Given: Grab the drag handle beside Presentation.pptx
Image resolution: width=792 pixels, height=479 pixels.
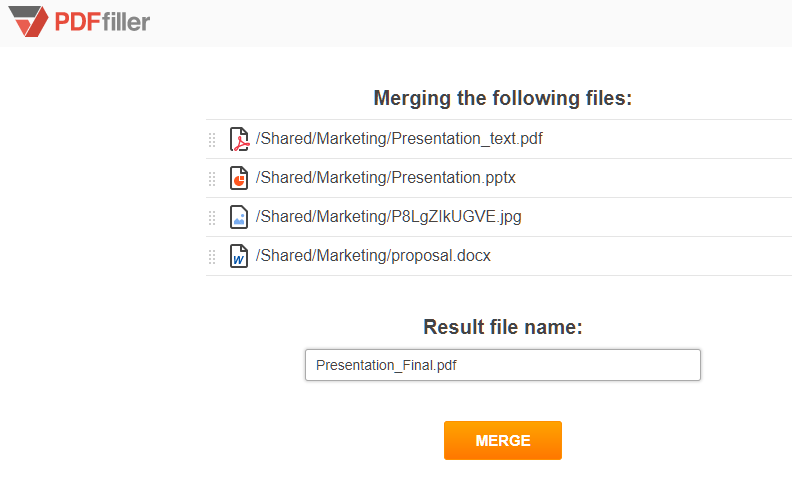Looking at the screenshot, I should [x=212, y=178].
